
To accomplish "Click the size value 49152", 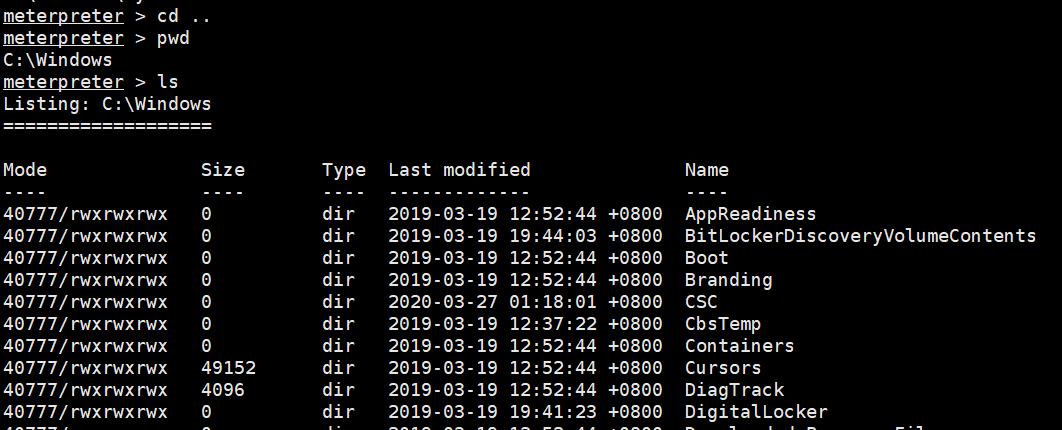I will point(228,368).
